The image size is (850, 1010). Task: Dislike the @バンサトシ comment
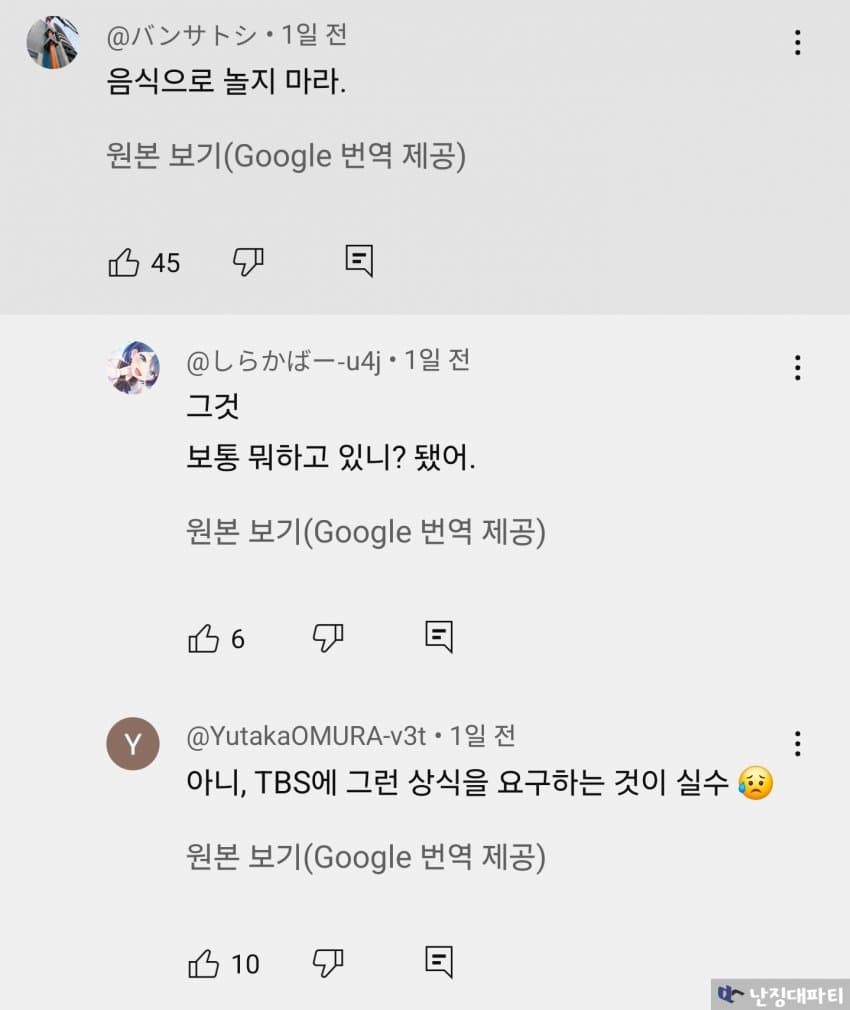pyautogui.click(x=248, y=262)
